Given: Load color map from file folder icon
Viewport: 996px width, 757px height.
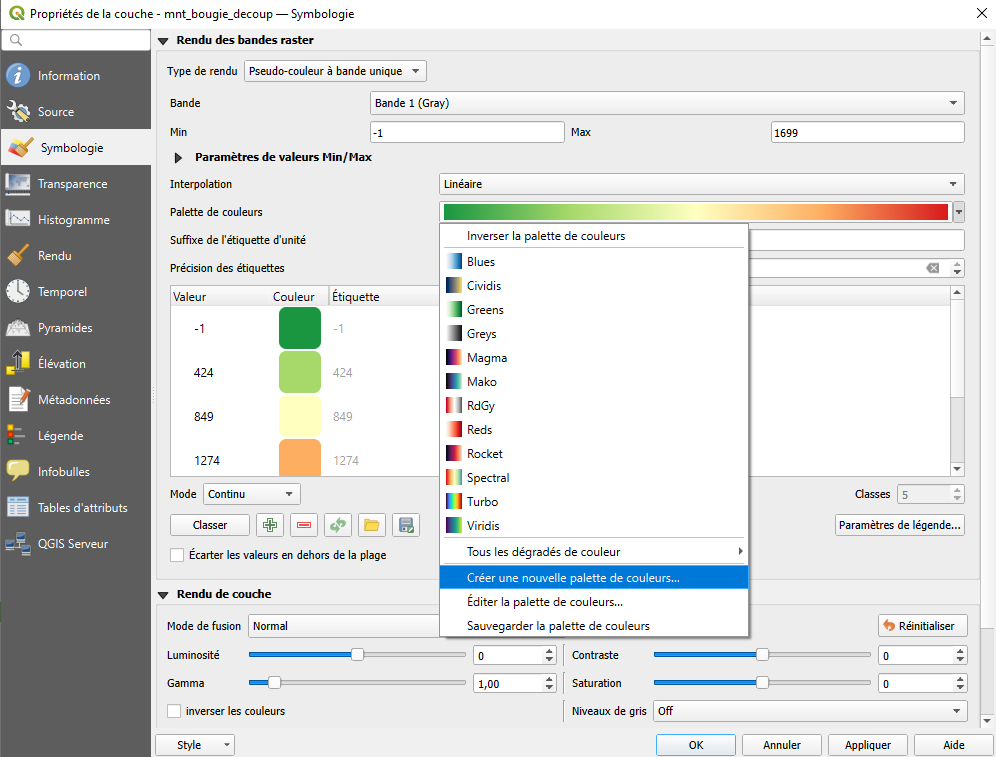Looking at the screenshot, I should pyautogui.click(x=371, y=525).
